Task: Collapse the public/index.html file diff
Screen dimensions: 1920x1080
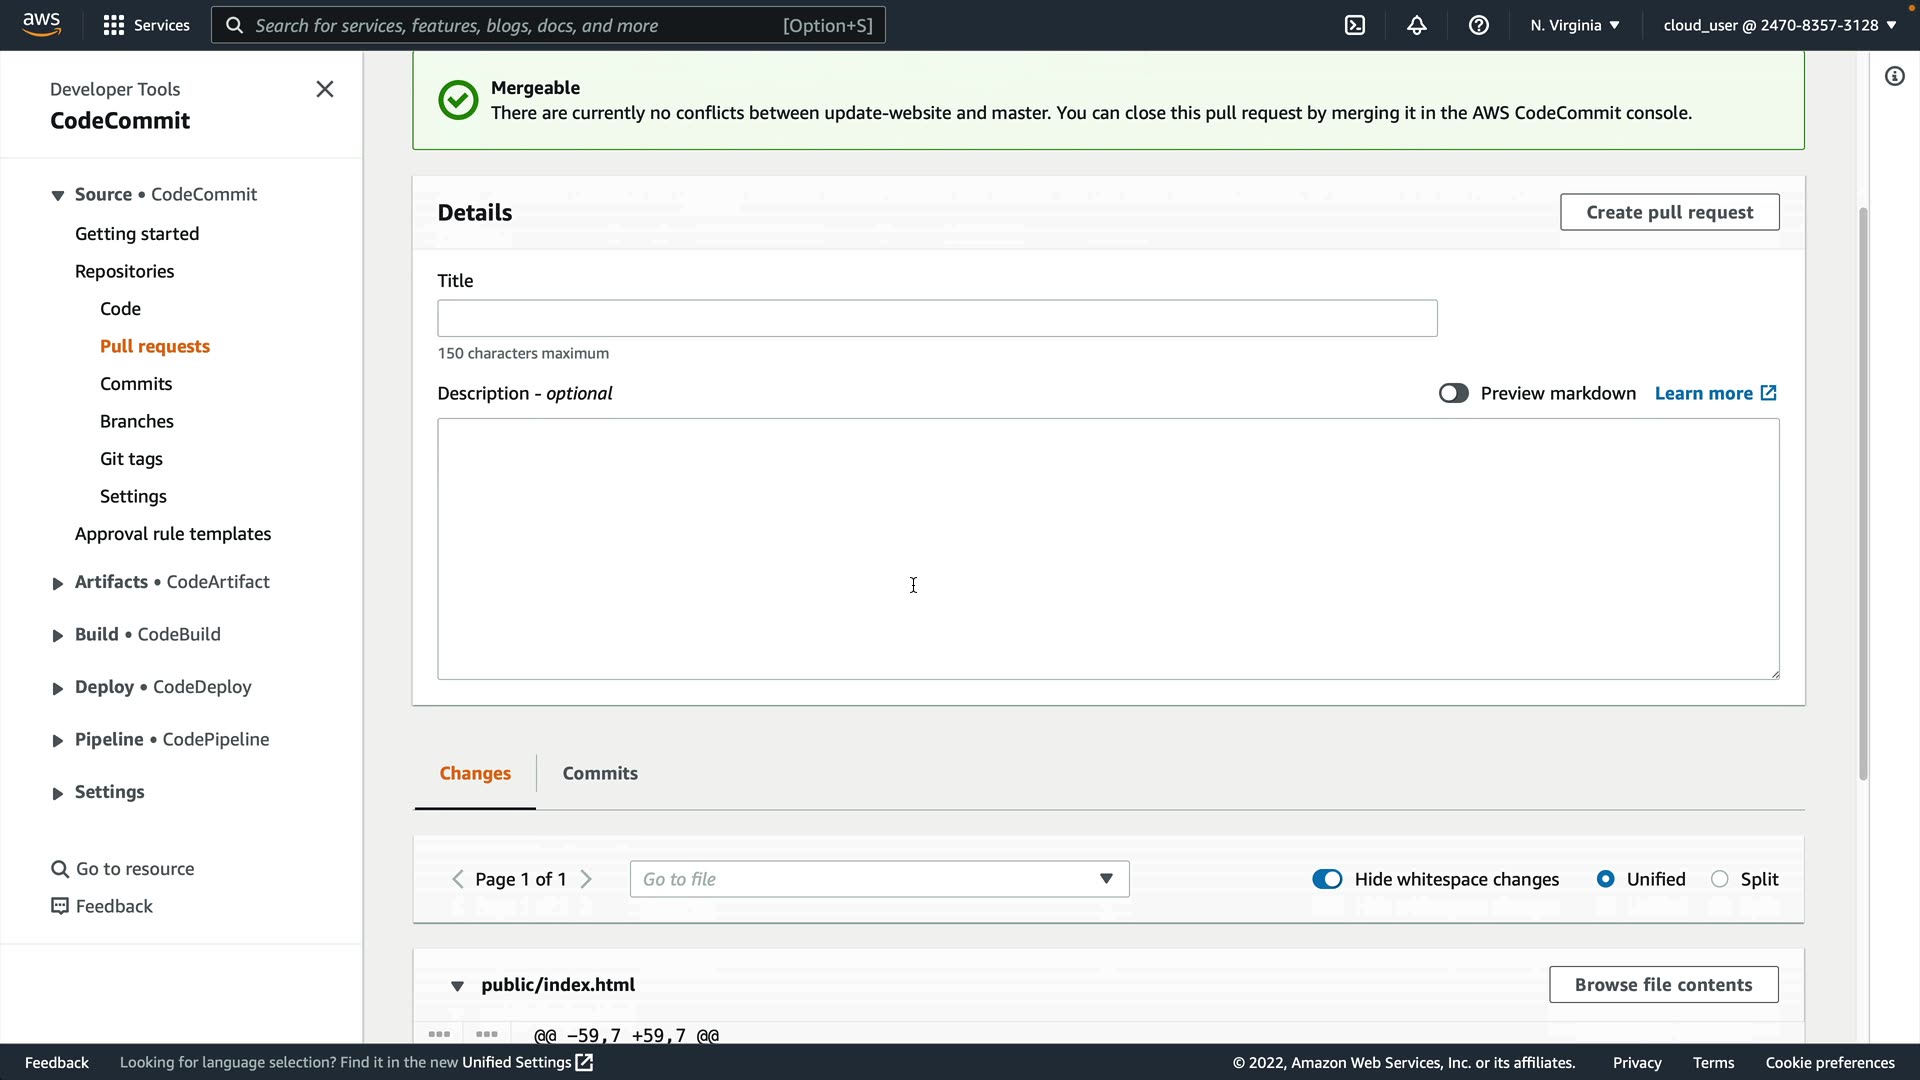Action: [x=457, y=986]
